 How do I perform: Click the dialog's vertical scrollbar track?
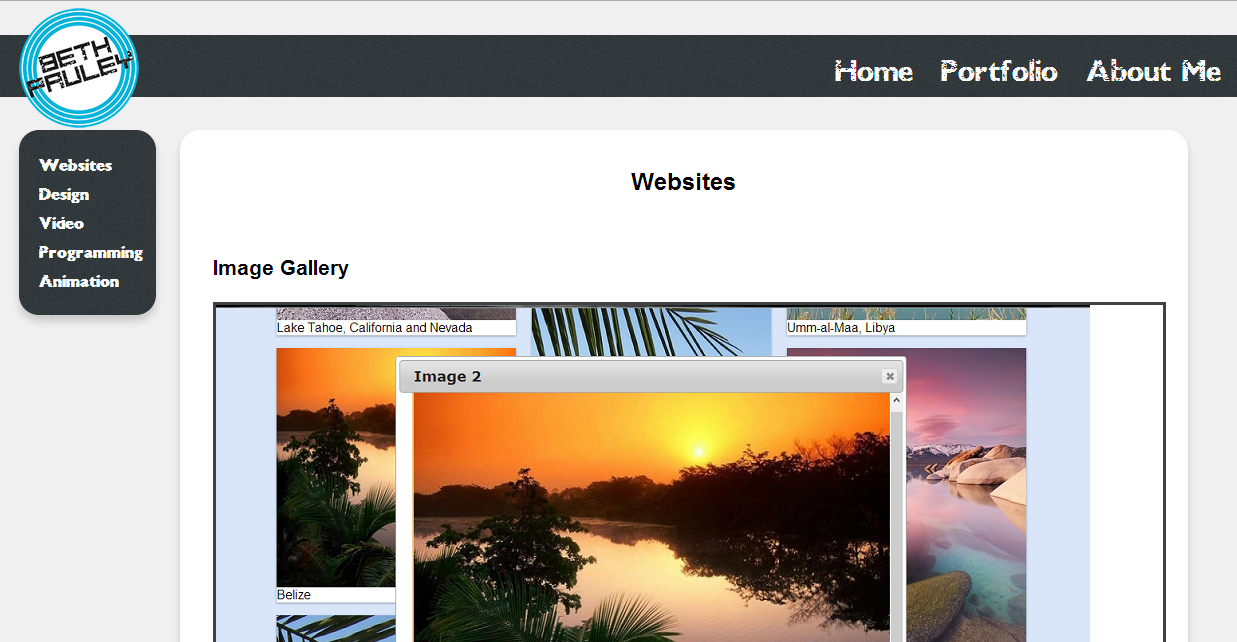(897, 520)
